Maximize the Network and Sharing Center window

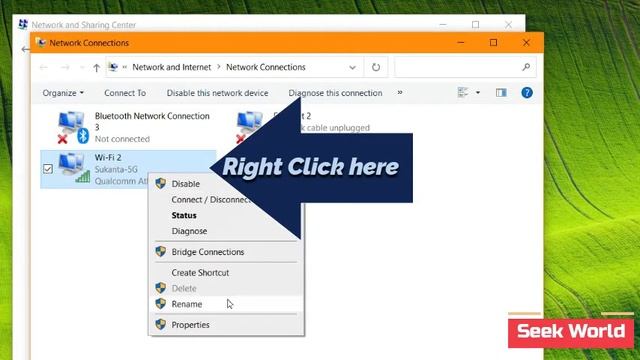476,25
